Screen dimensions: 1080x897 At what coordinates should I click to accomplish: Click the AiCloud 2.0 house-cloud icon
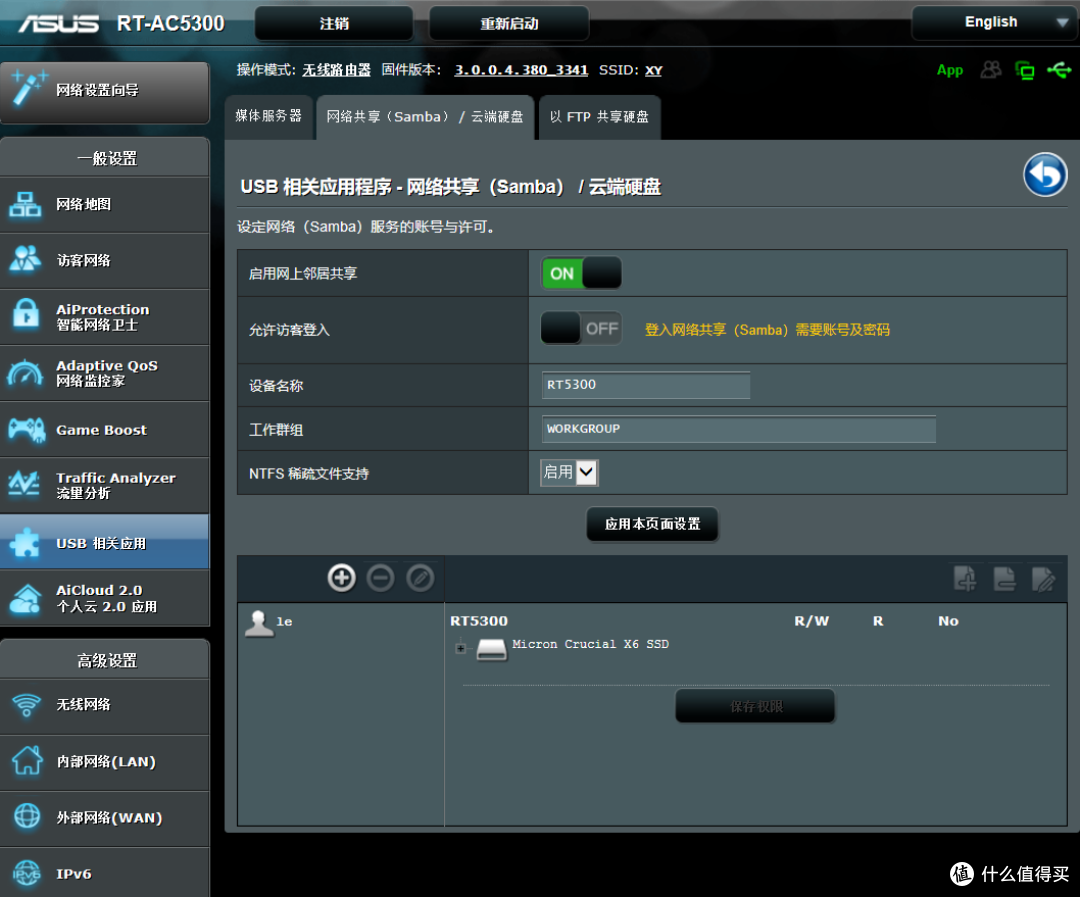click(25, 598)
